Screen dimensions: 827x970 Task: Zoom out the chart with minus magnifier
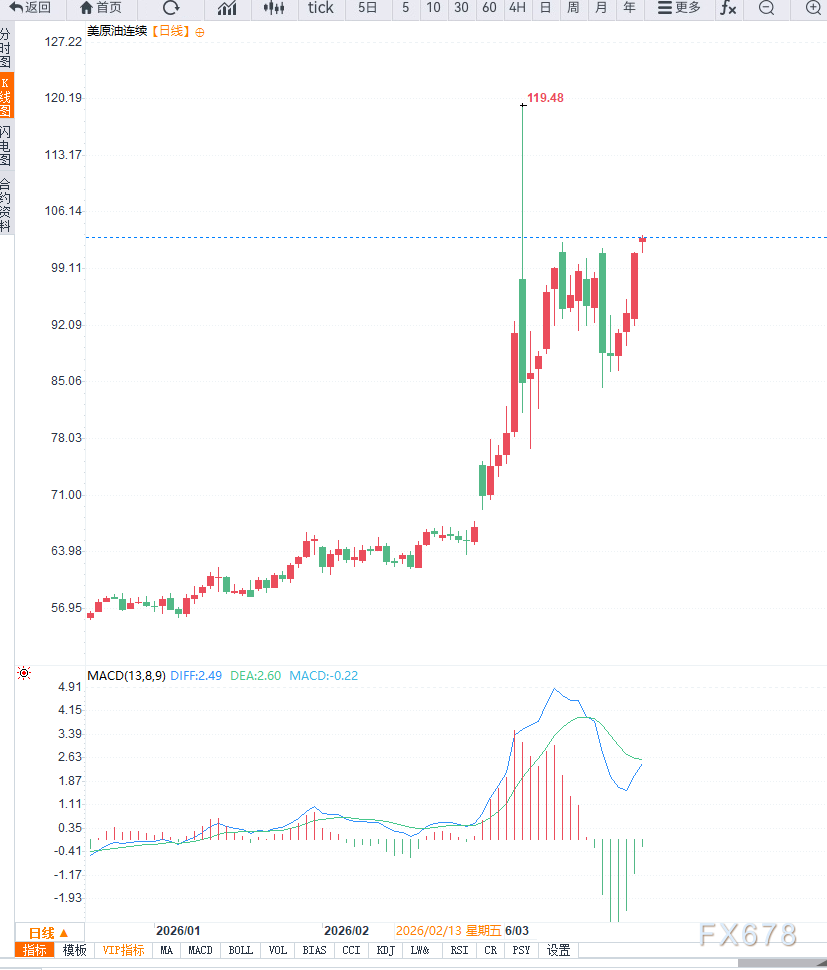pos(766,8)
